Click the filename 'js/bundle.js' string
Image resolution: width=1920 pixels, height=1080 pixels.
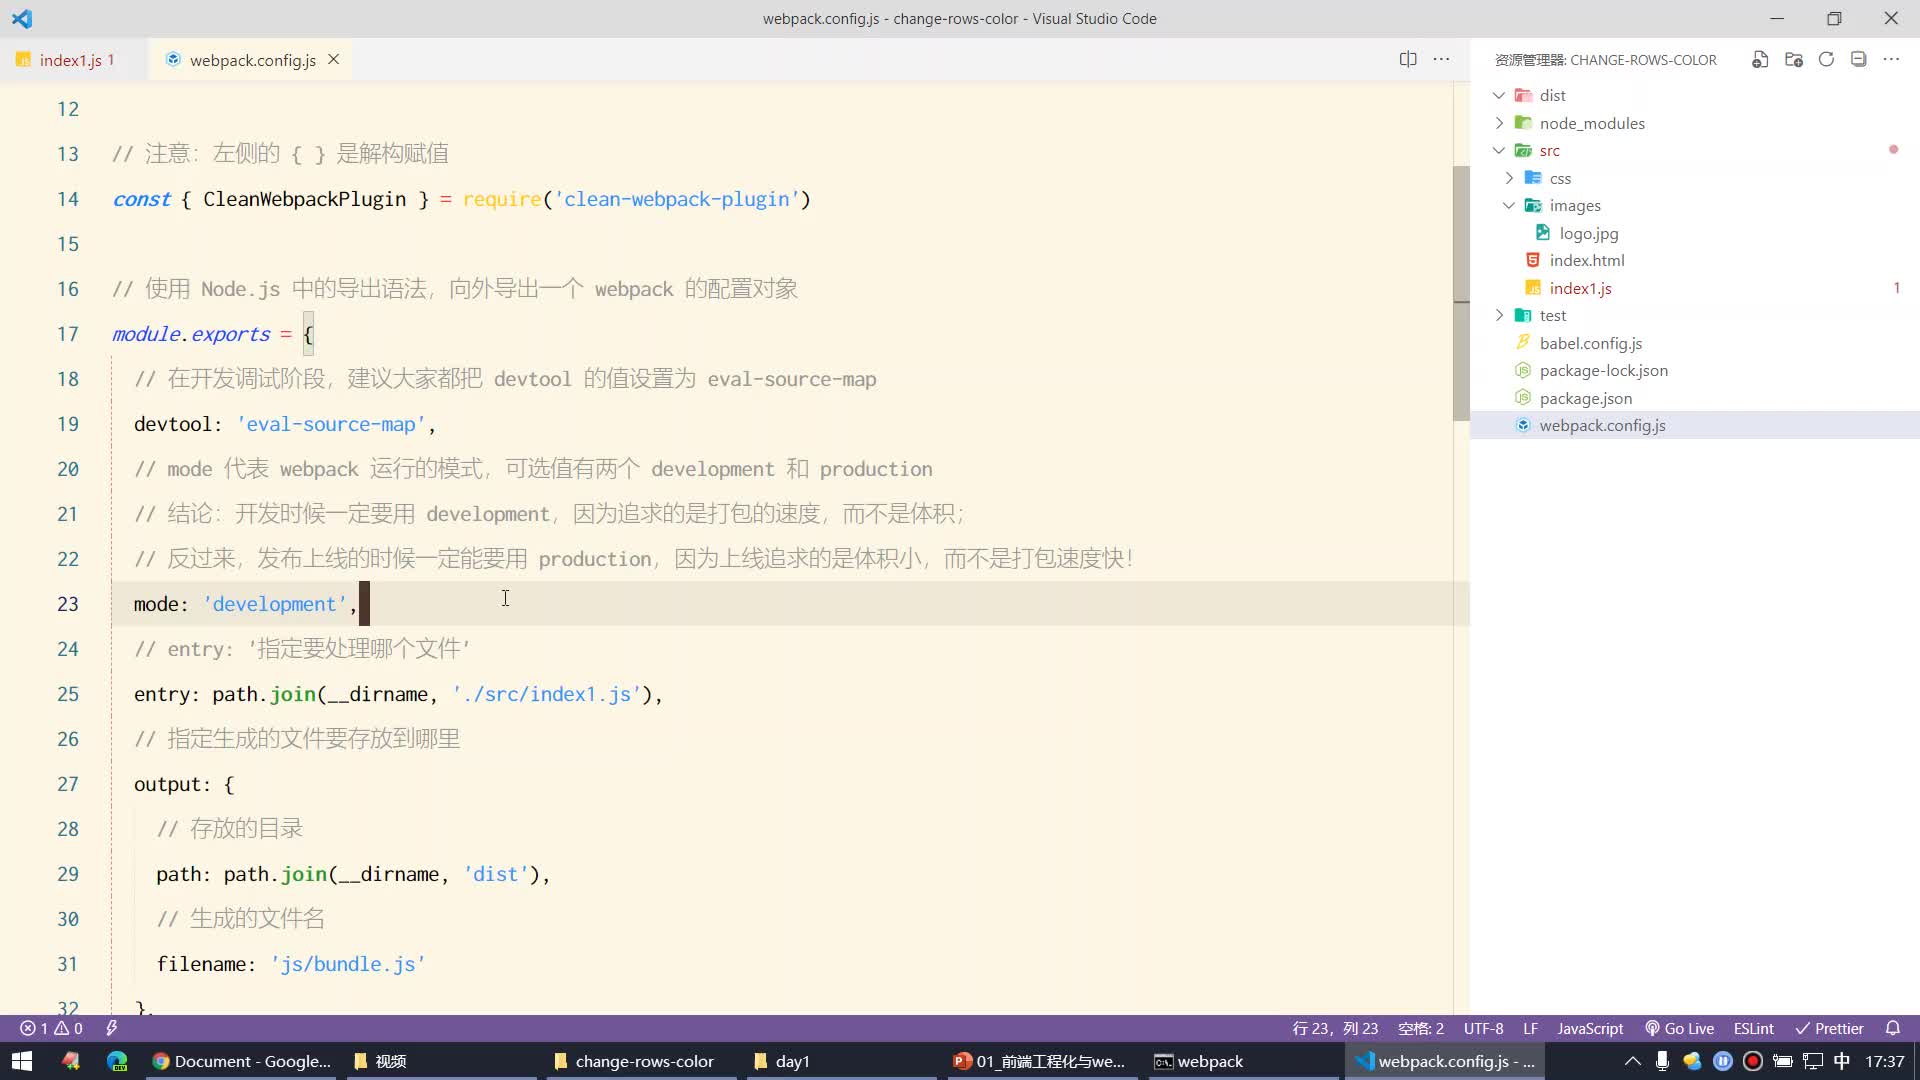point(348,964)
